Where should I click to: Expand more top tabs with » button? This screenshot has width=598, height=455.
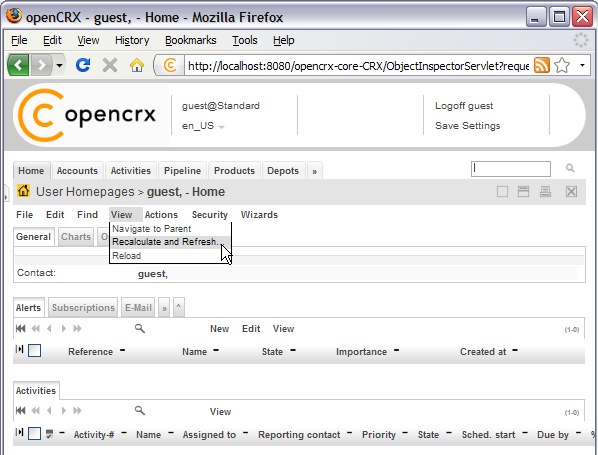pos(315,171)
